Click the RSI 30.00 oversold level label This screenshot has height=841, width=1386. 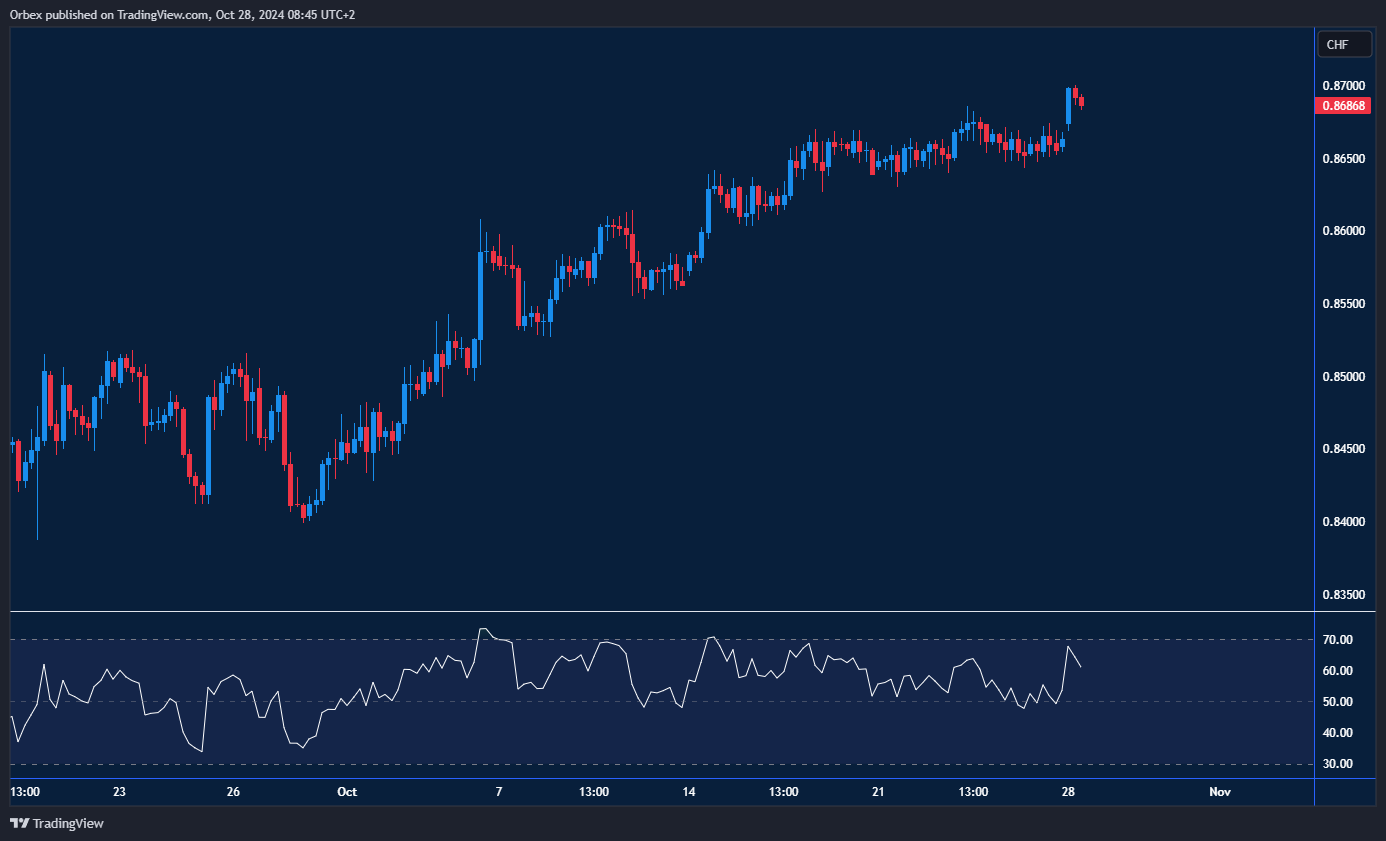(1338, 764)
